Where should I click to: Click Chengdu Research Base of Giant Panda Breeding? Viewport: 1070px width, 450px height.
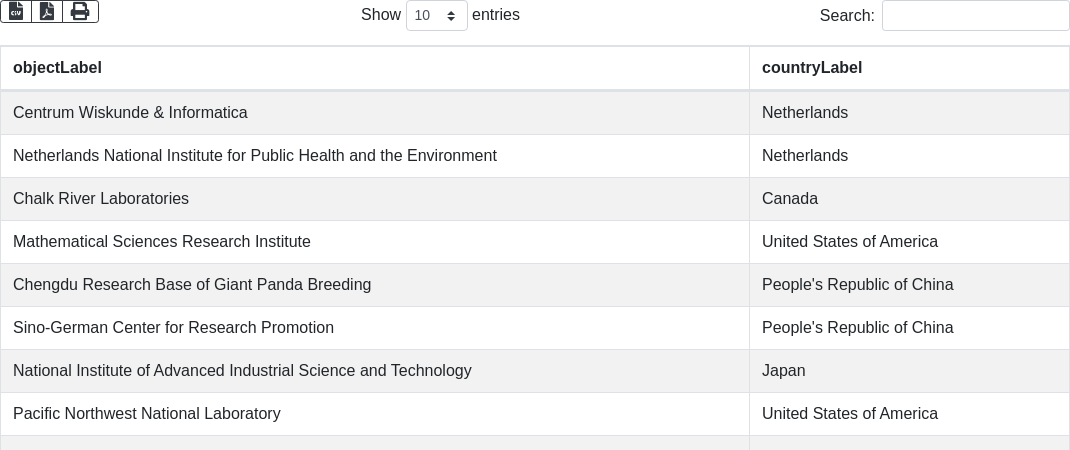coord(192,285)
